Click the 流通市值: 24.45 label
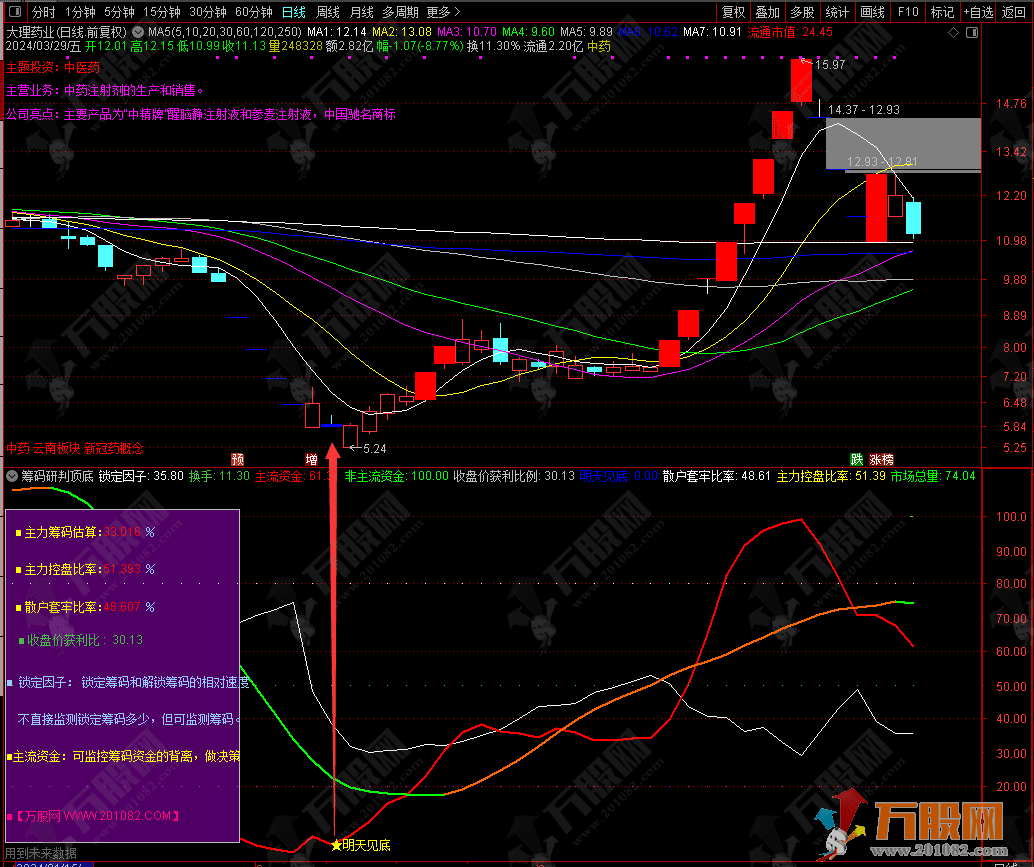This screenshot has width=1034, height=867. pos(790,32)
